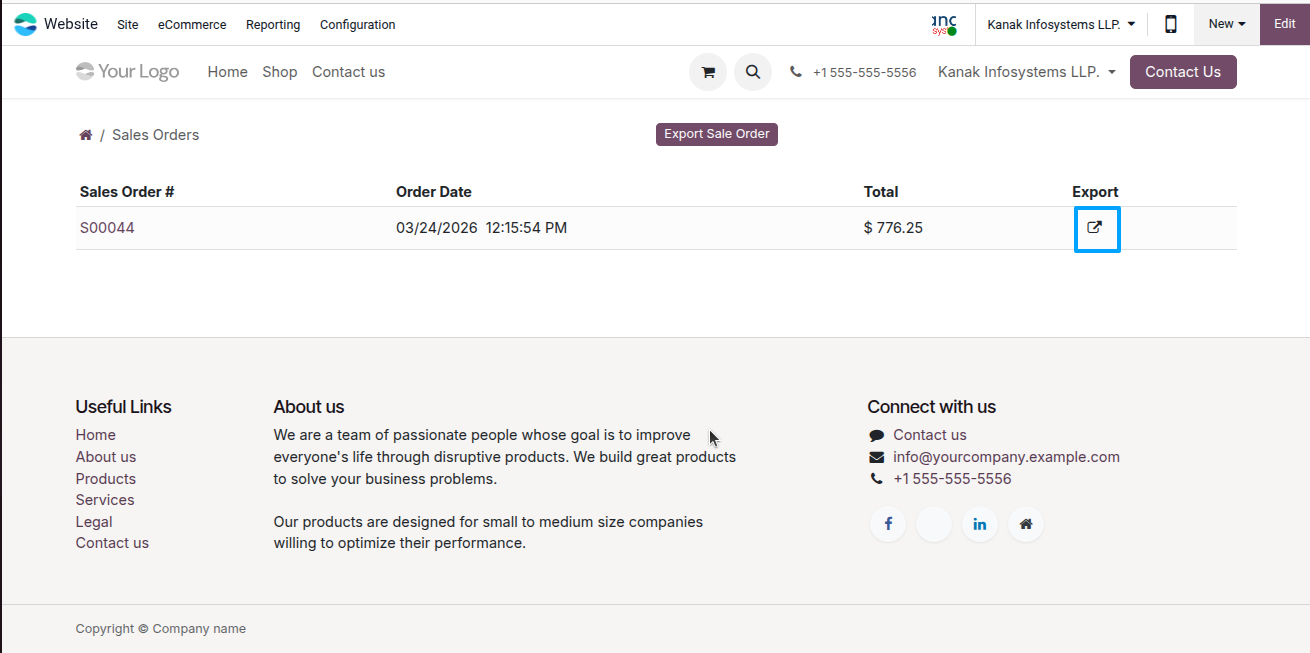Image resolution: width=1310 pixels, height=653 pixels.
Task: Click the Edit button
Action: point(1285,24)
